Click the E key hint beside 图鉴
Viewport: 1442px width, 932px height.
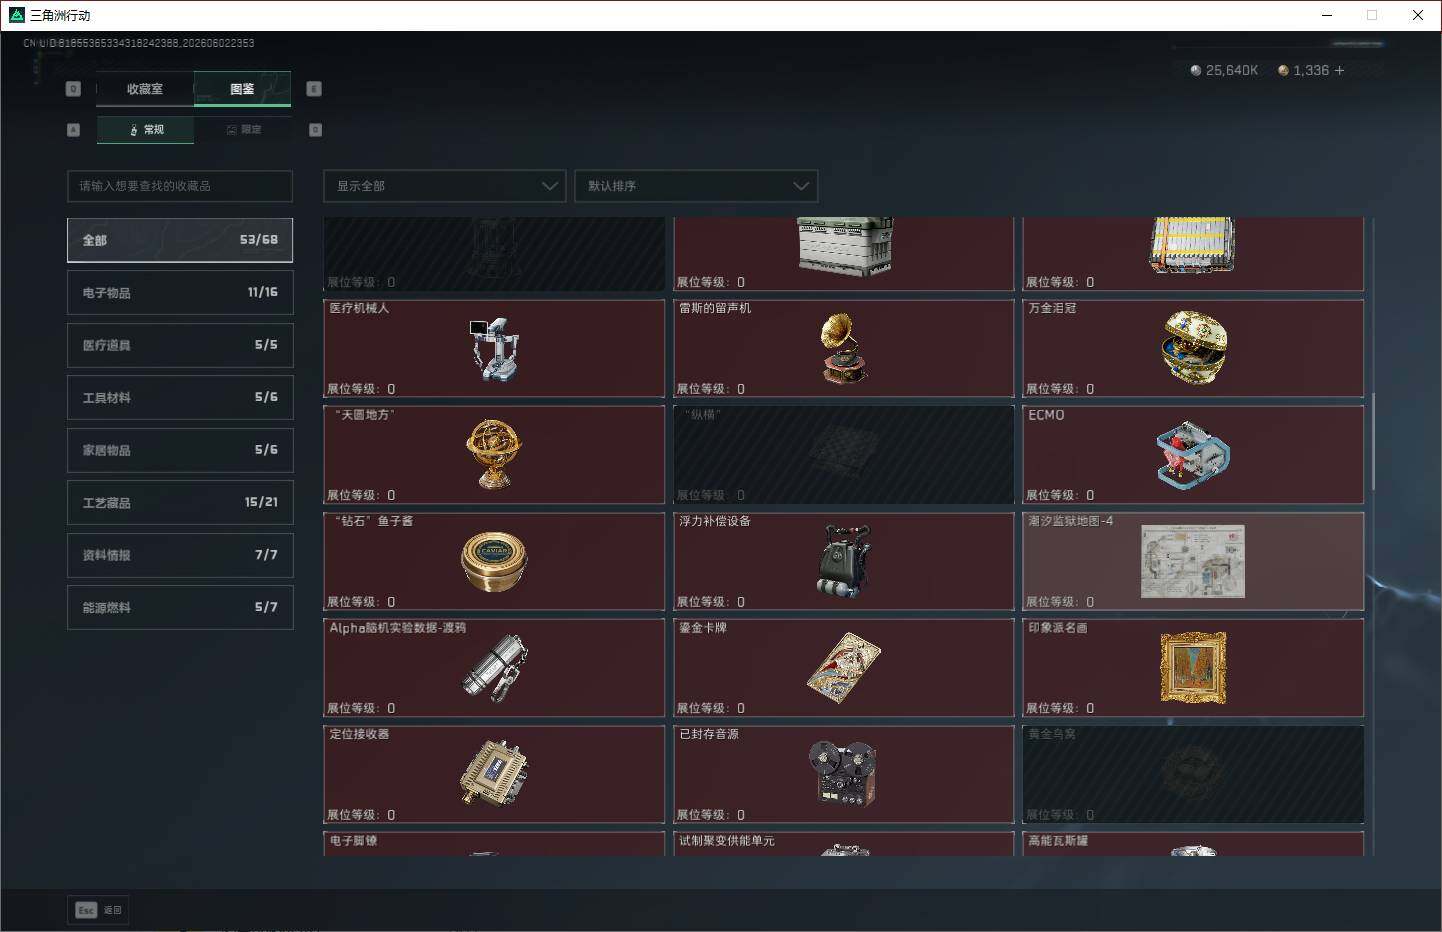pos(314,89)
